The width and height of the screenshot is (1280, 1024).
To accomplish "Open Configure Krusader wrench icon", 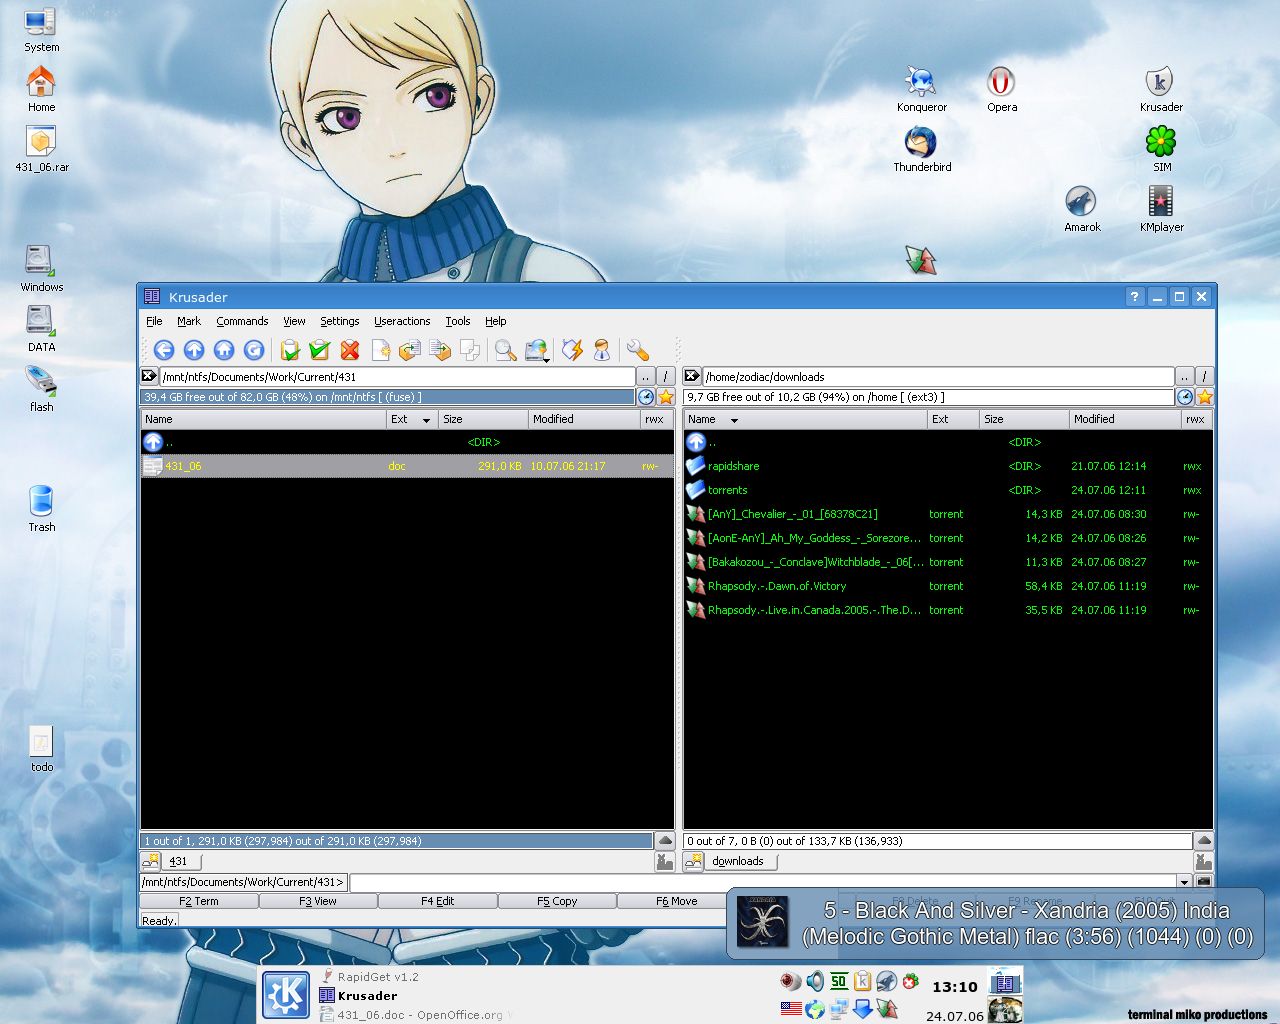I will [637, 349].
